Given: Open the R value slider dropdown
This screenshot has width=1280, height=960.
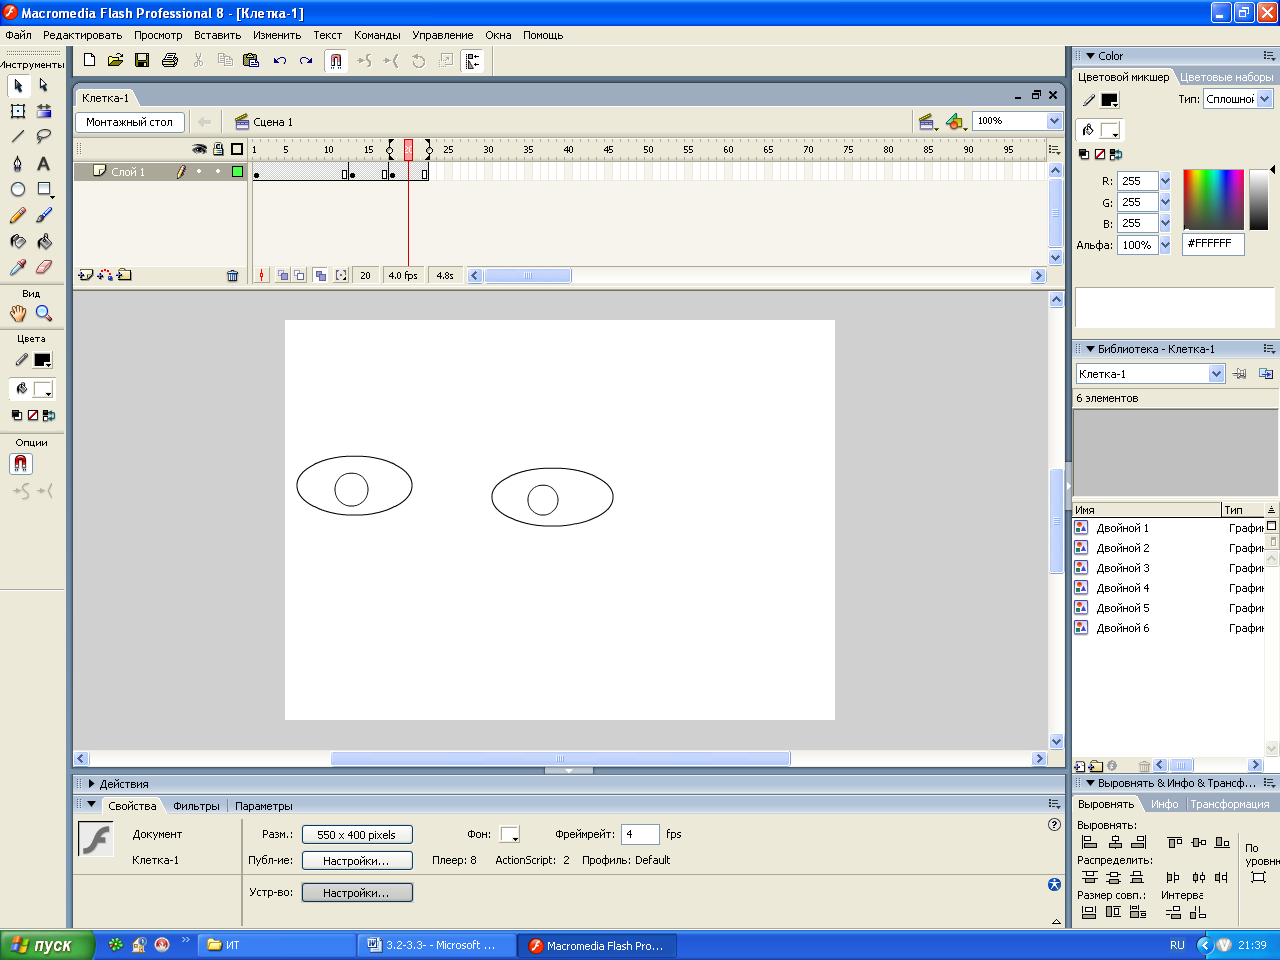Looking at the screenshot, I should click(x=1165, y=181).
